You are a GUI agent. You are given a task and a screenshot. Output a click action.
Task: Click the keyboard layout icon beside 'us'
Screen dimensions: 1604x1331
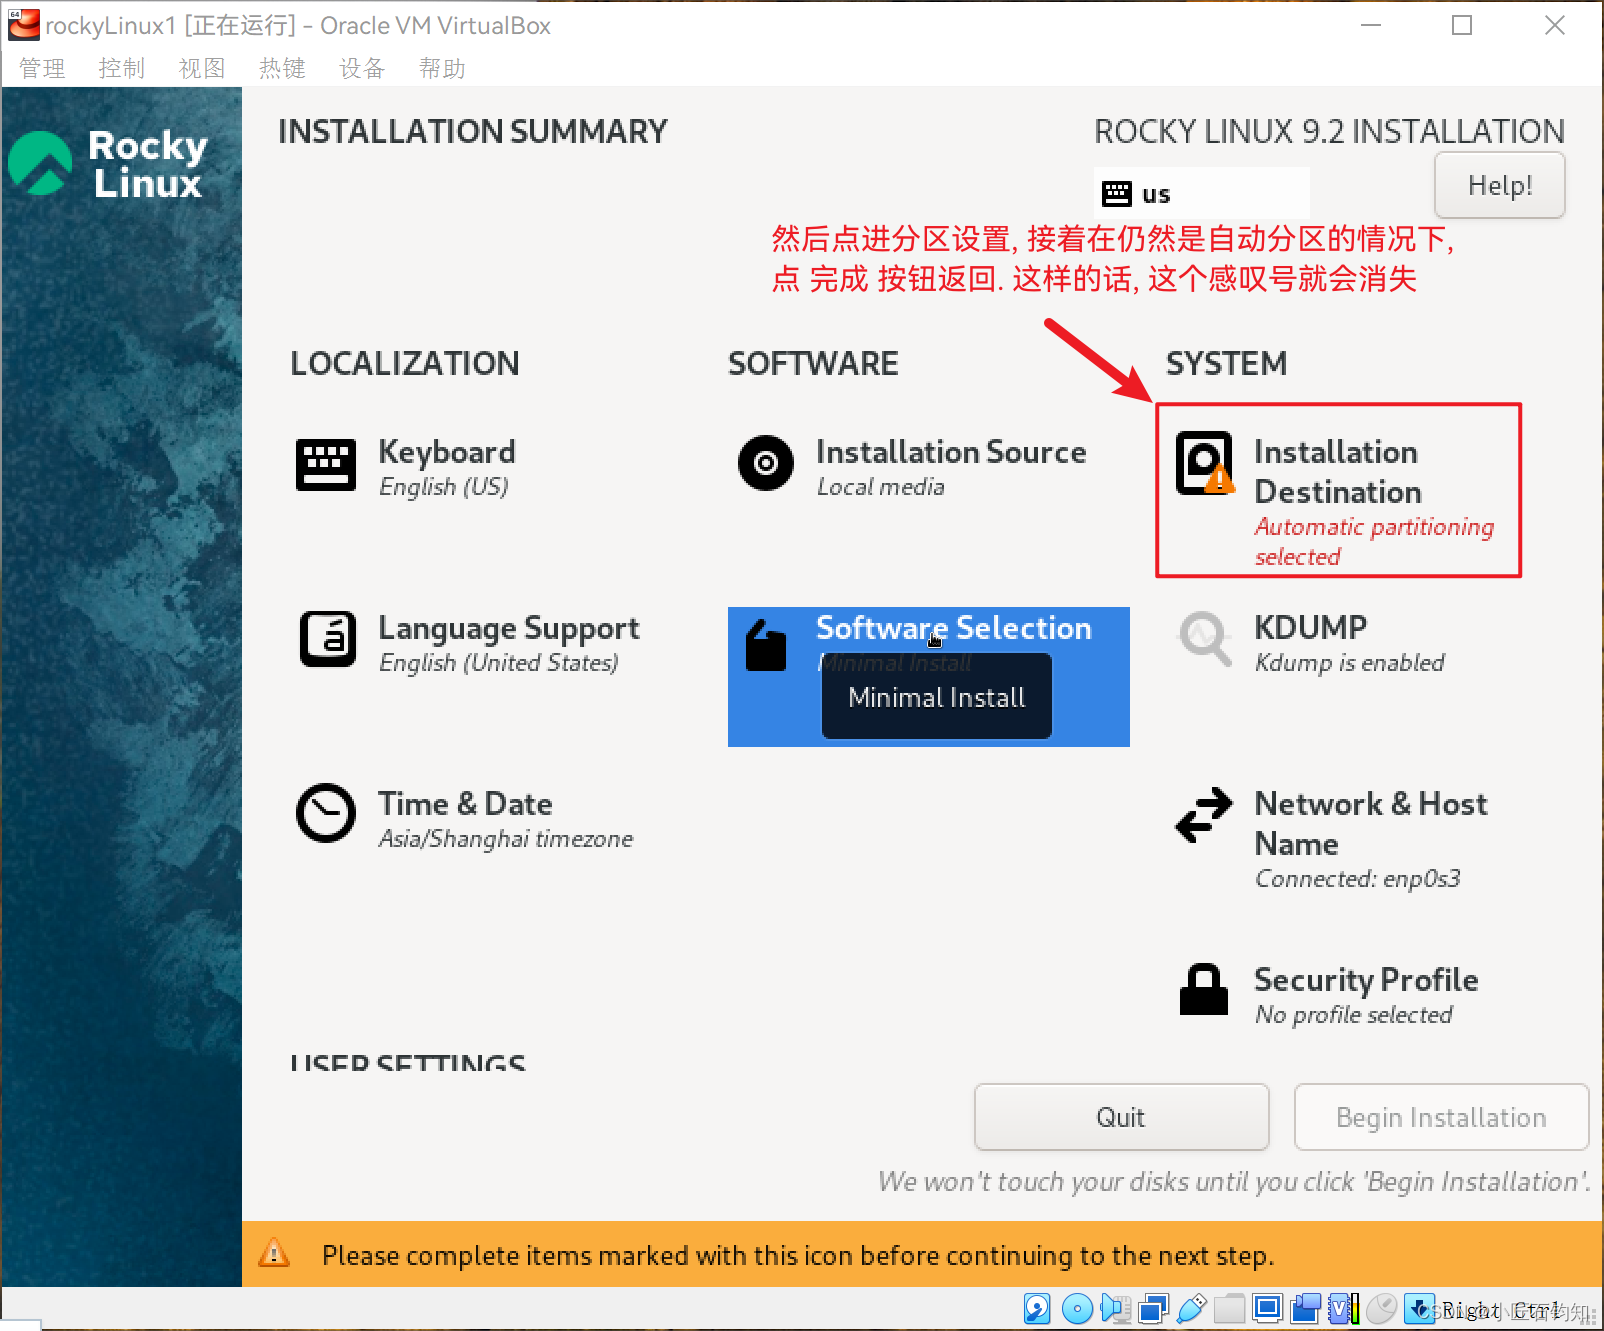coord(1117,193)
